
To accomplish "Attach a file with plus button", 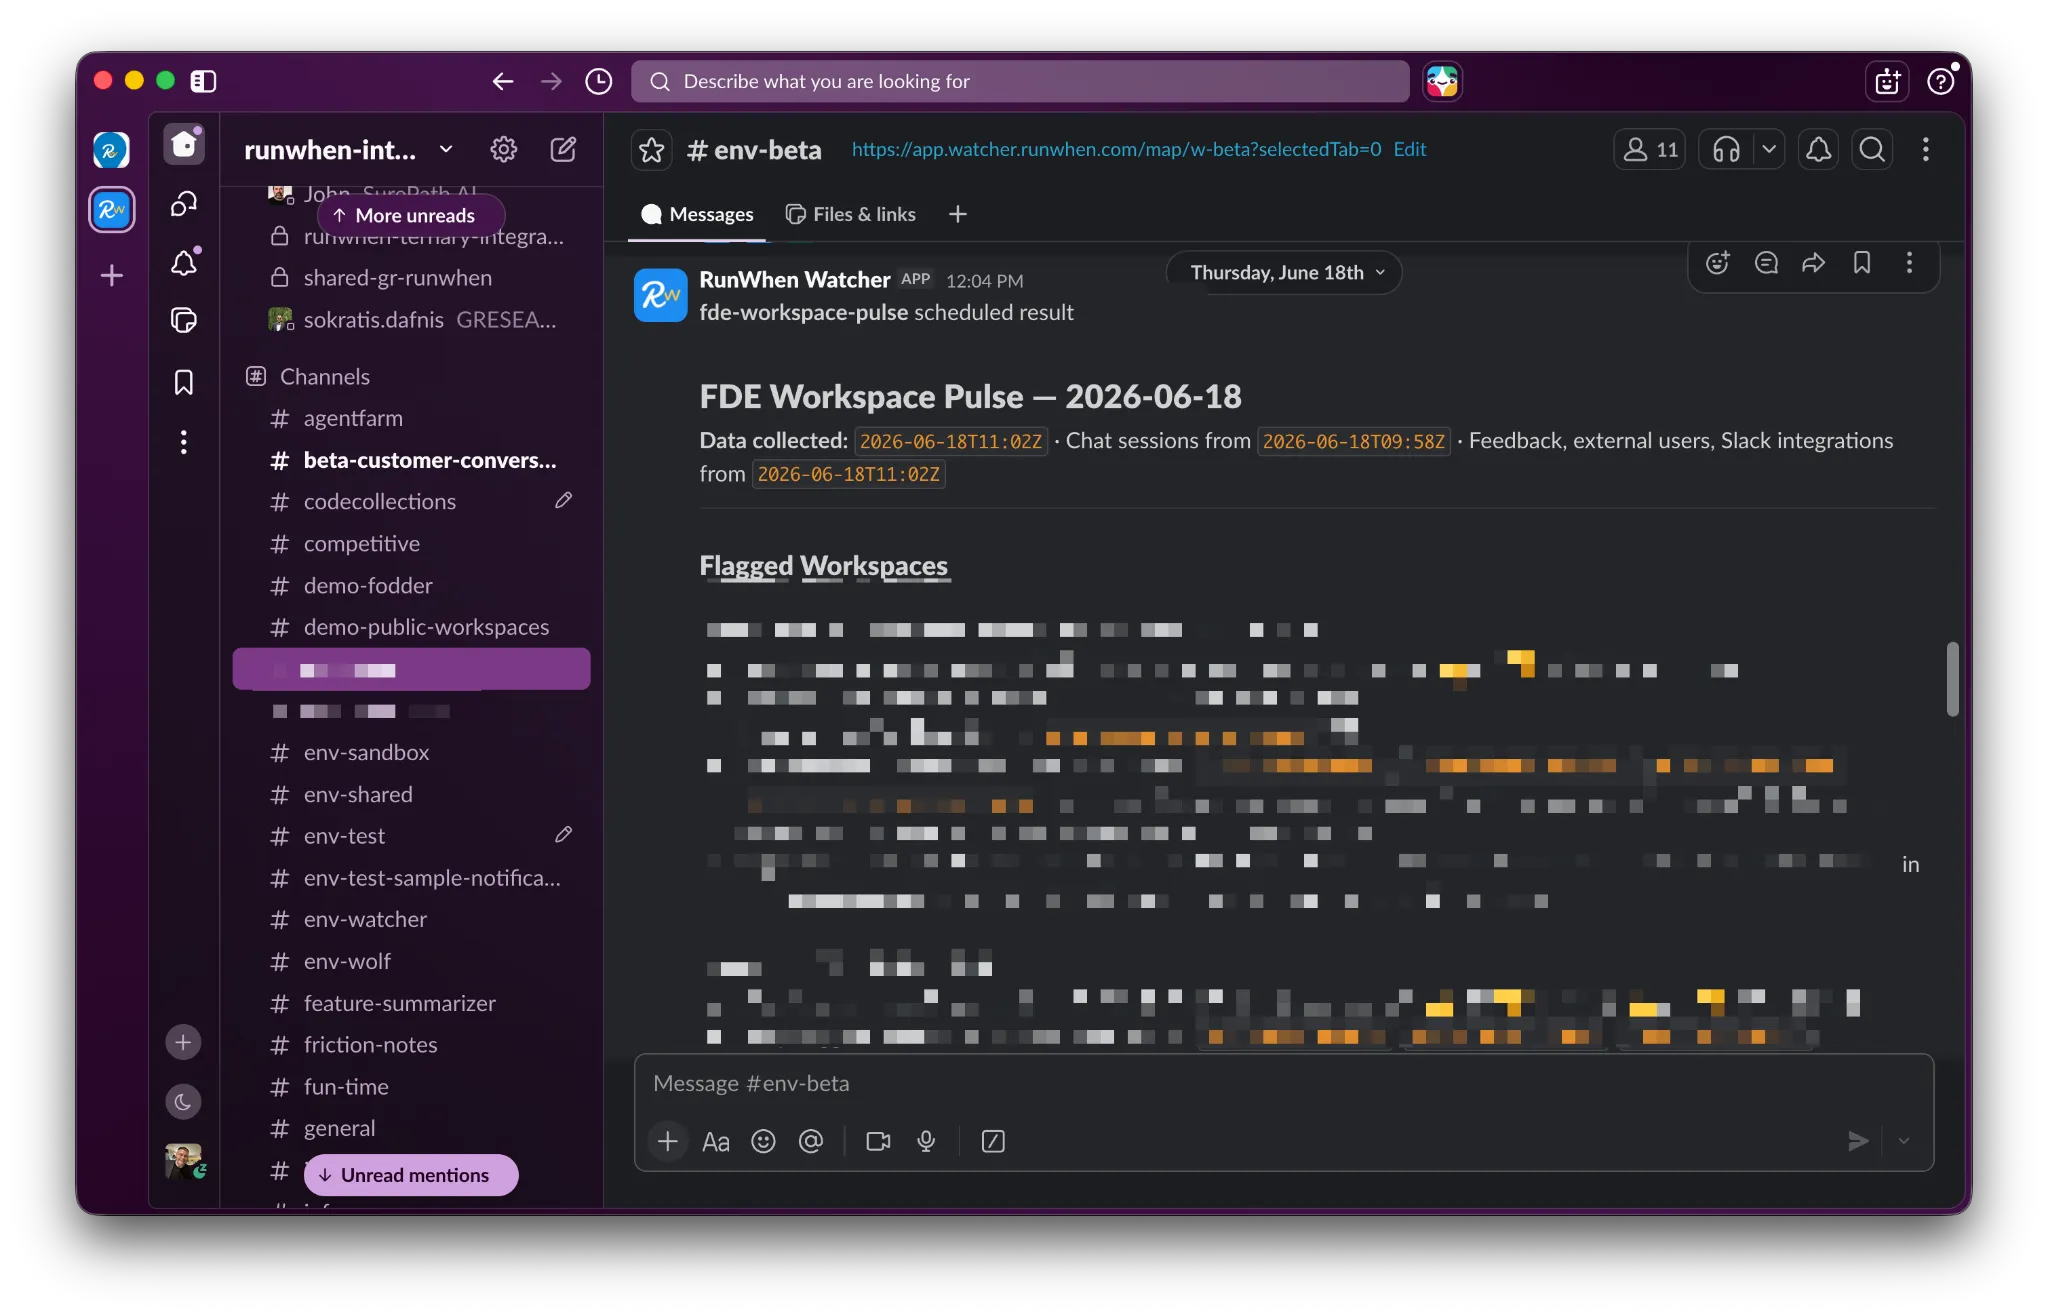I will coord(668,1141).
